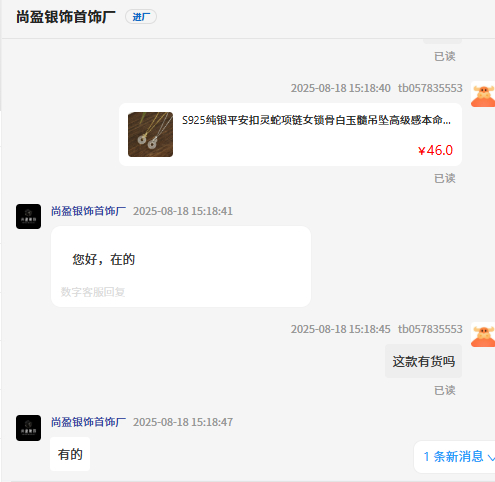Click the 数字客服回复 label
This screenshot has height=482, width=495.
(x=93, y=292)
